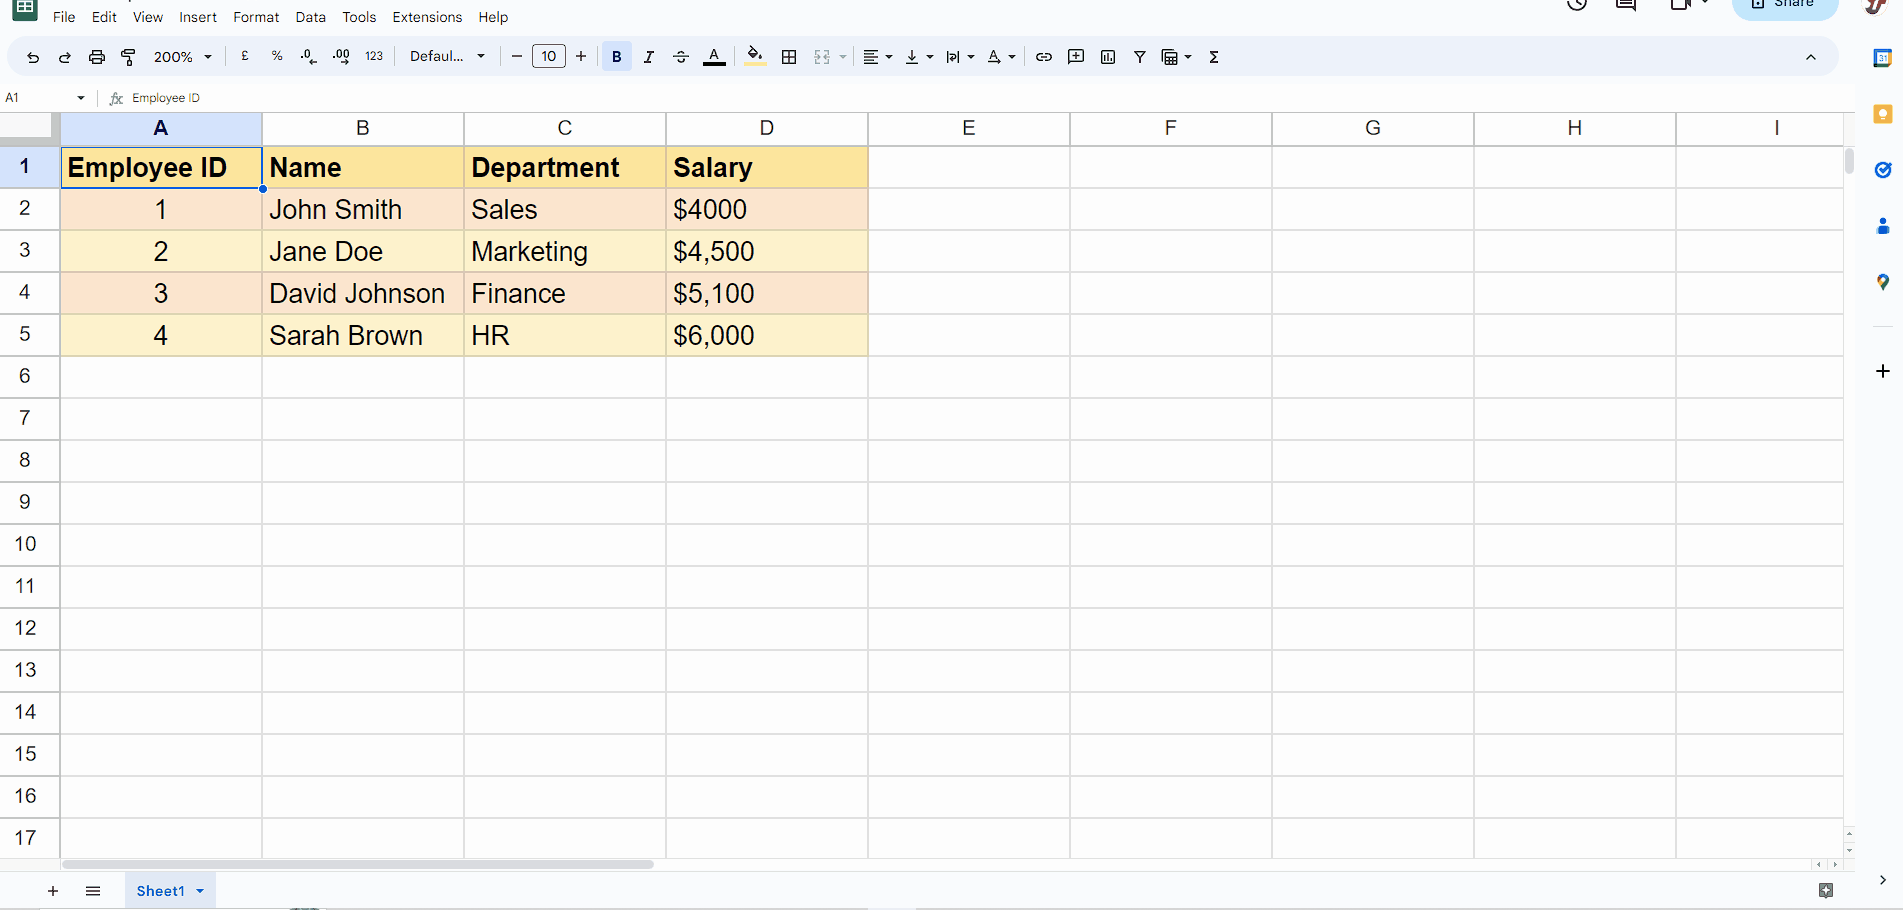
Task: Apply bold formatting to selected cell
Action: tap(616, 56)
